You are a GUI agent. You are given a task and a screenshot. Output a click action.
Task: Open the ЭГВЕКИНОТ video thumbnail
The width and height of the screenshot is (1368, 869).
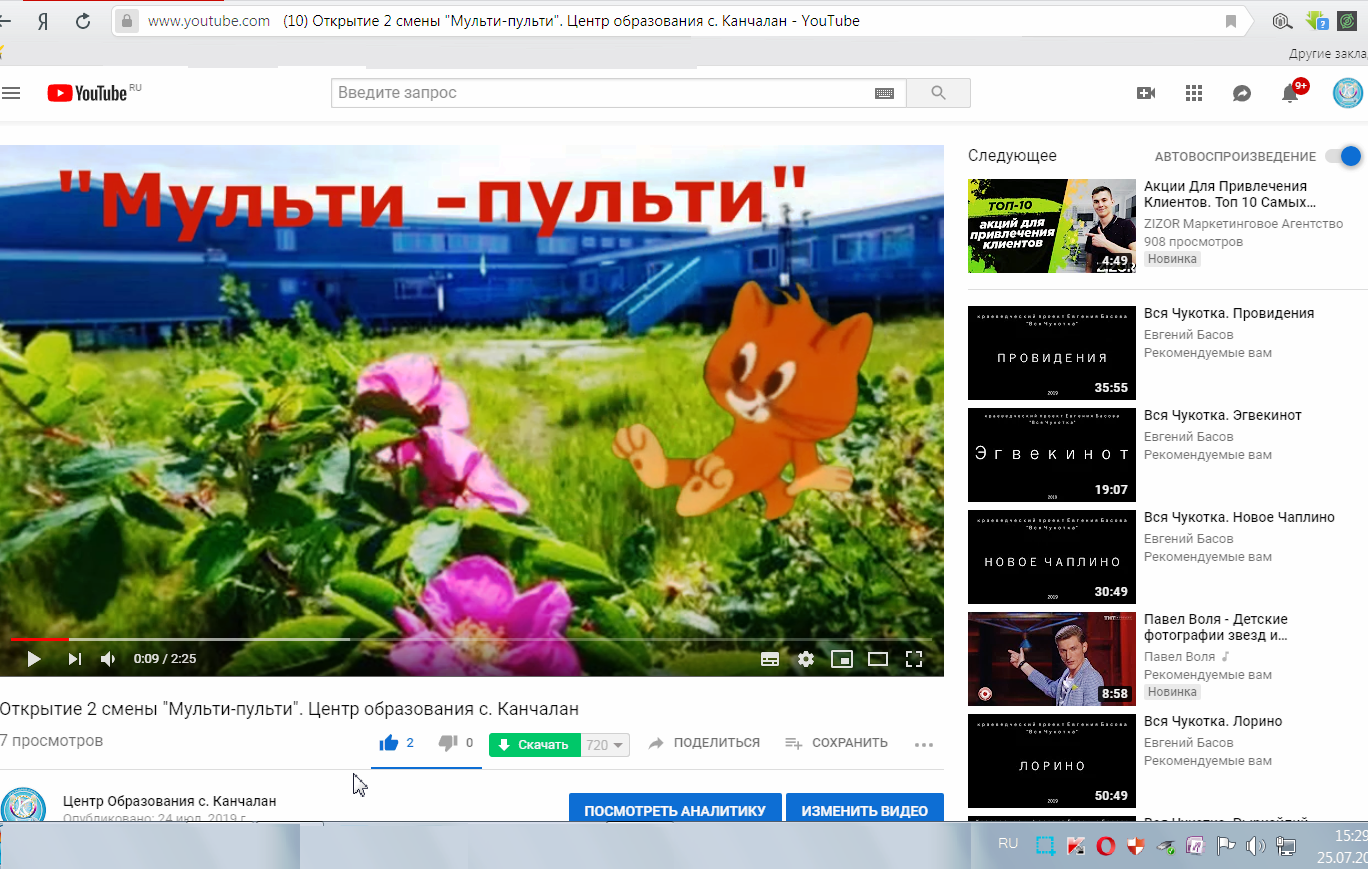tap(1052, 455)
